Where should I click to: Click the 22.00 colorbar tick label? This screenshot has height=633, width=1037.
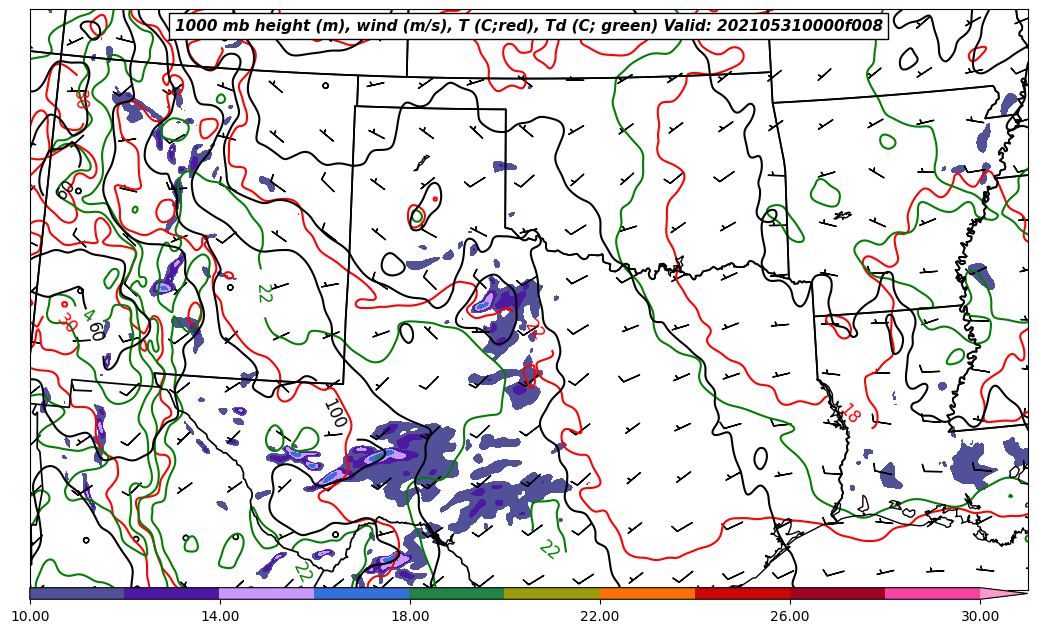point(600,616)
